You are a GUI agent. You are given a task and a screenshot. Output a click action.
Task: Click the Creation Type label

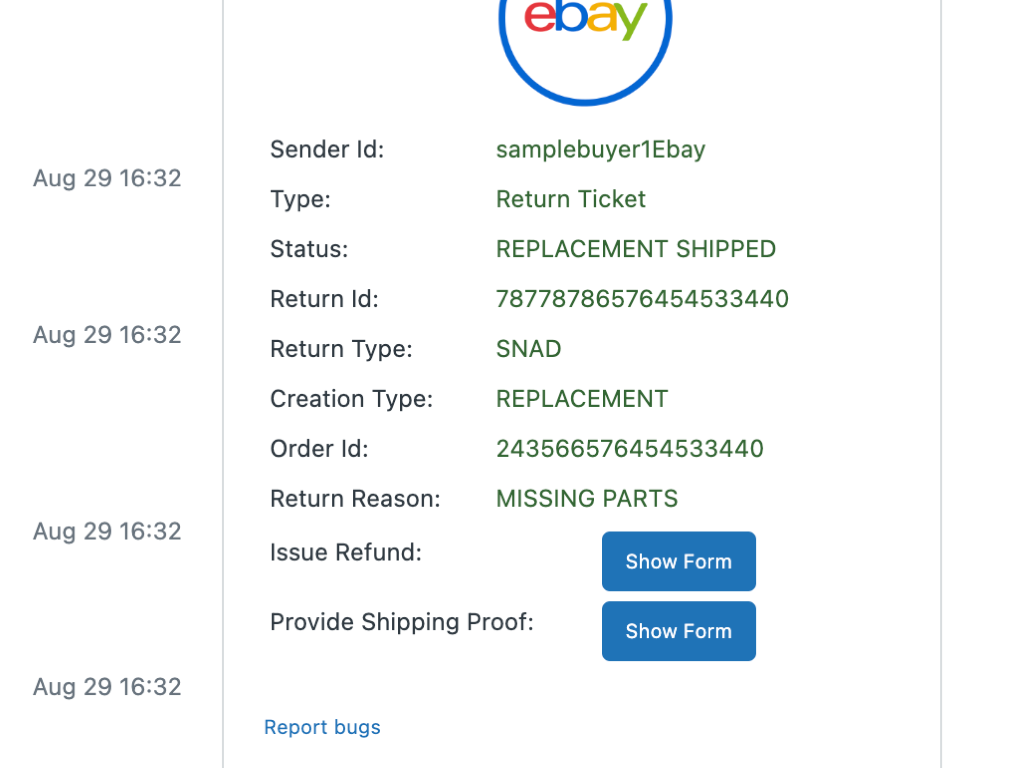[x=351, y=399]
